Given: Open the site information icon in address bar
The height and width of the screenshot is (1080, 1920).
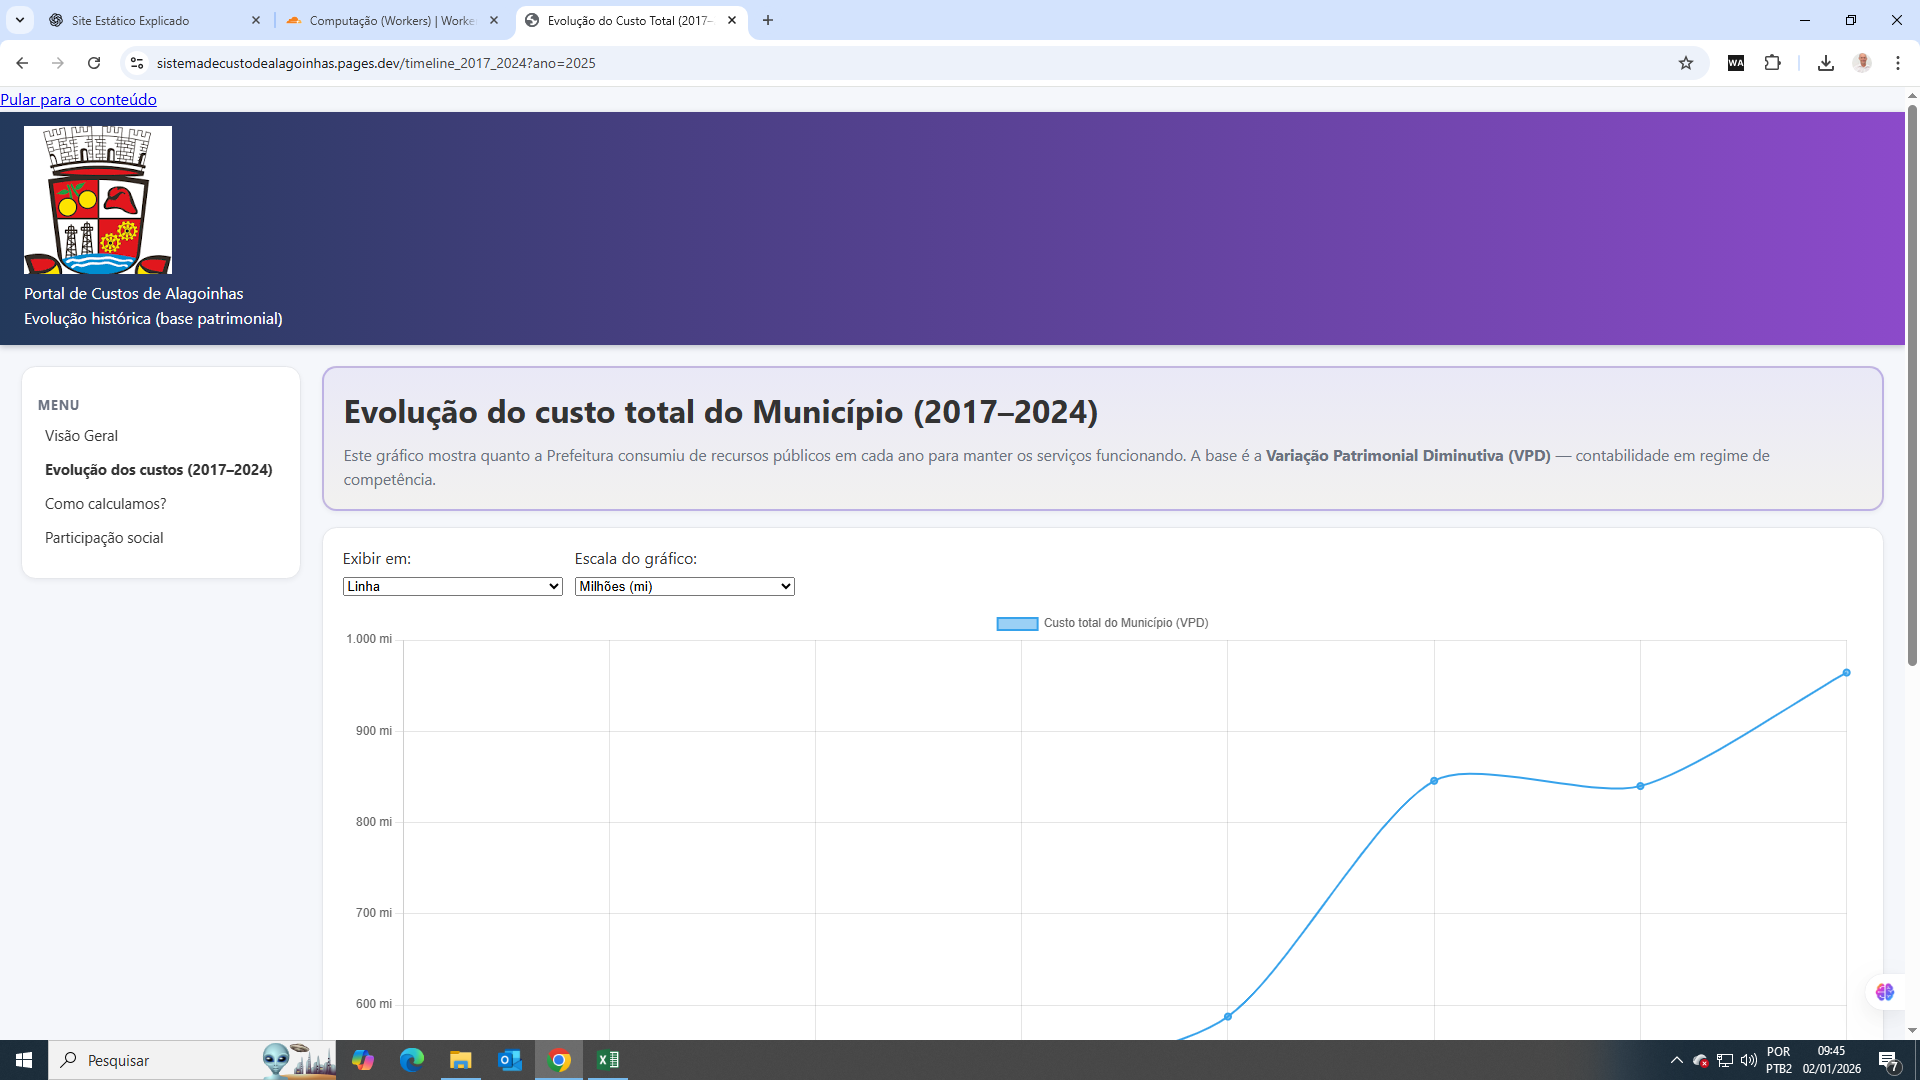Looking at the screenshot, I should 136,62.
